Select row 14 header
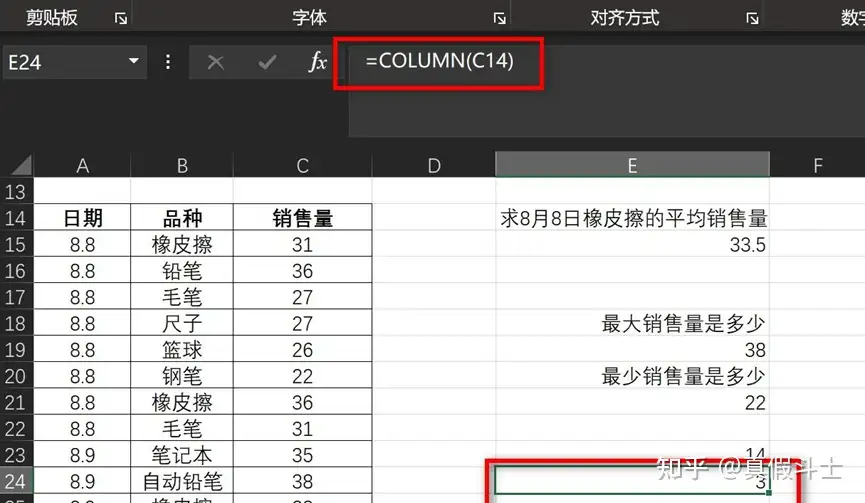Screen dimensions: 865x503 [x=17, y=218]
